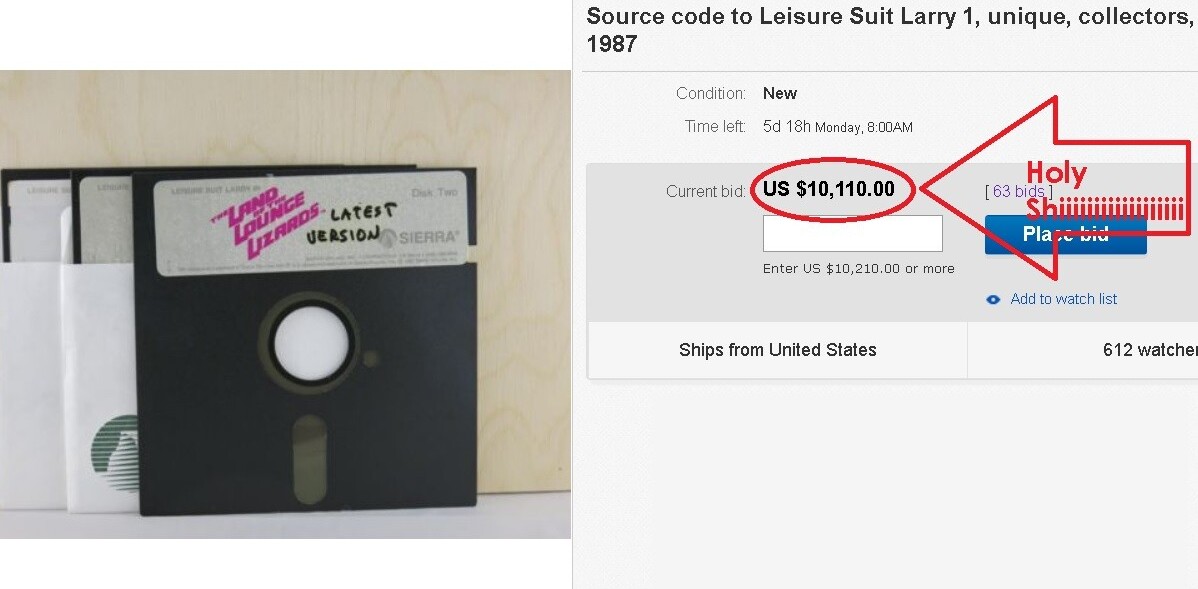Click the Enter US $10,210.00 or more hint
This screenshot has width=1198, height=589.
click(858, 269)
